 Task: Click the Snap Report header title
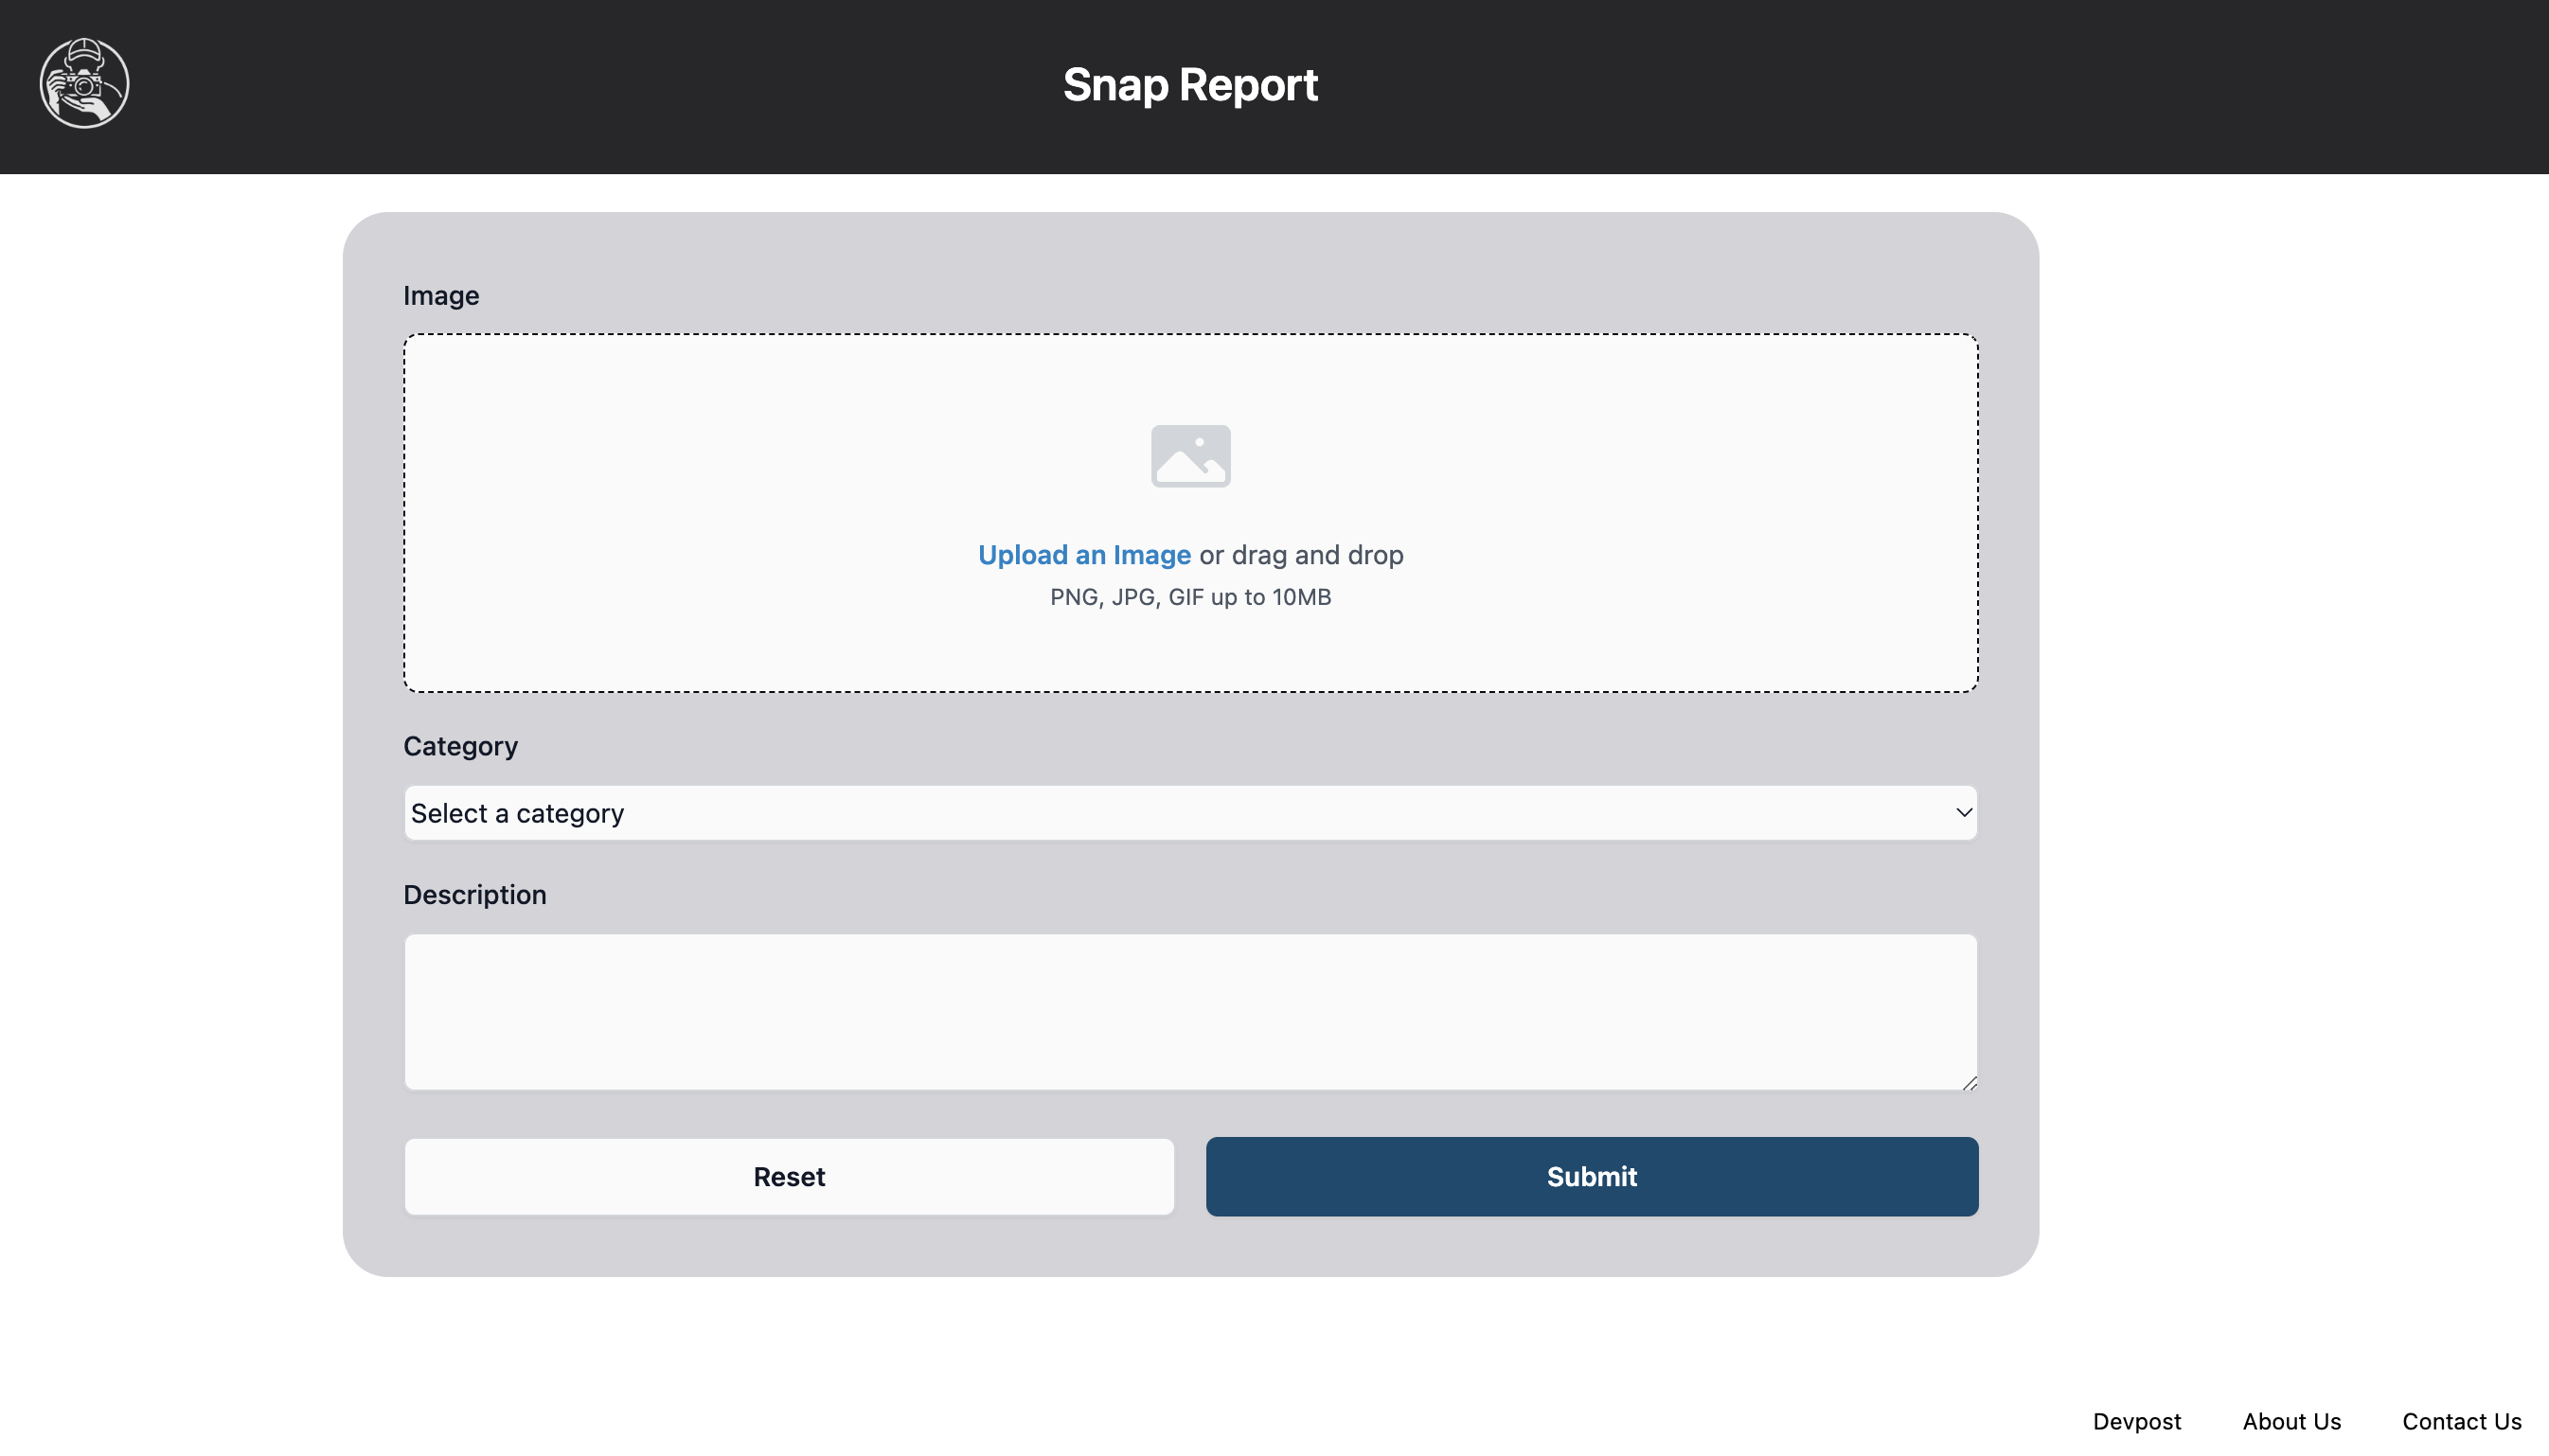point(1190,85)
